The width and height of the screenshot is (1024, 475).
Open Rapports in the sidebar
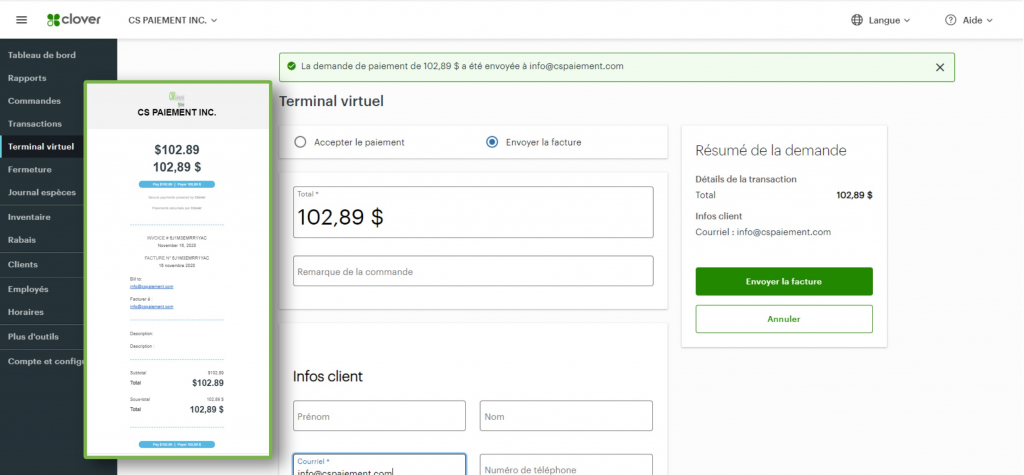(28, 78)
